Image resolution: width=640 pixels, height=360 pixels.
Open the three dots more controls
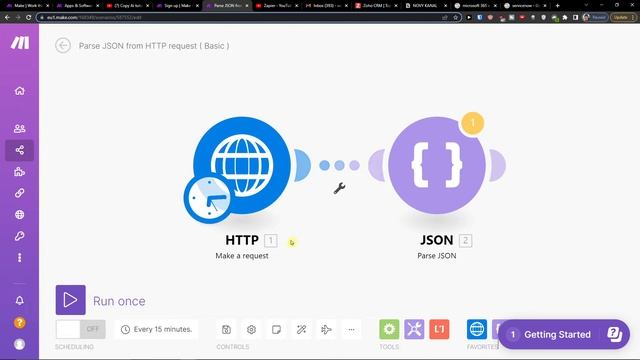pyautogui.click(x=351, y=329)
